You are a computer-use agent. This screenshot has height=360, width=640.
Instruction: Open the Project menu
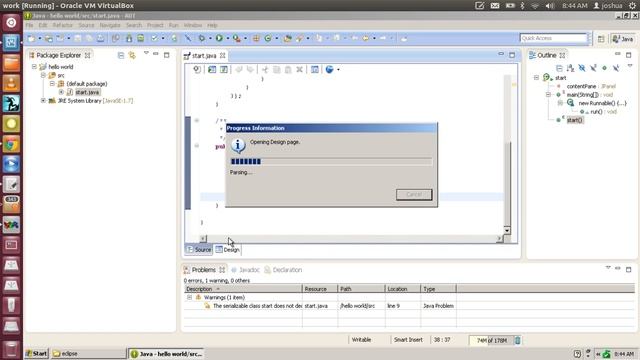tap(155, 25)
